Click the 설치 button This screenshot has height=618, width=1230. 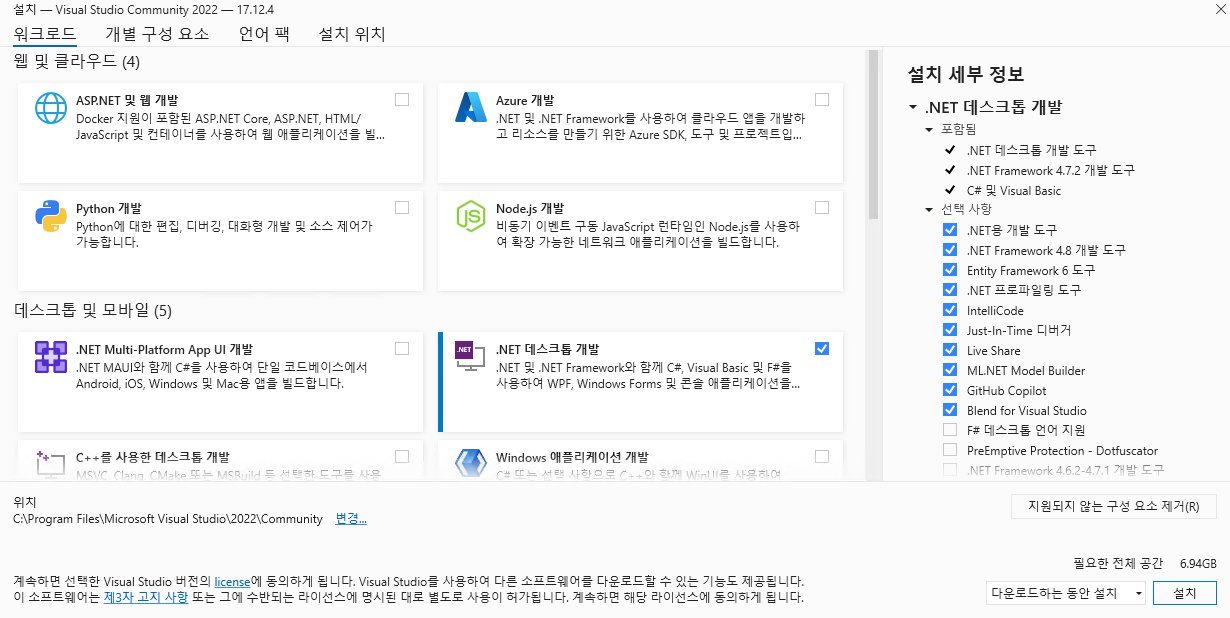(x=1184, y=592)
